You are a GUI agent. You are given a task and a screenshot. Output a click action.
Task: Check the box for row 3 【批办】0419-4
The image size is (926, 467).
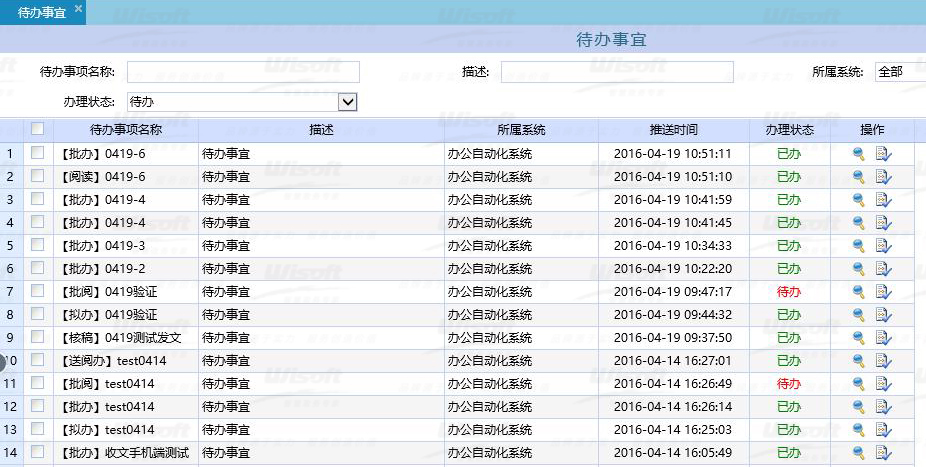(38, 199)
